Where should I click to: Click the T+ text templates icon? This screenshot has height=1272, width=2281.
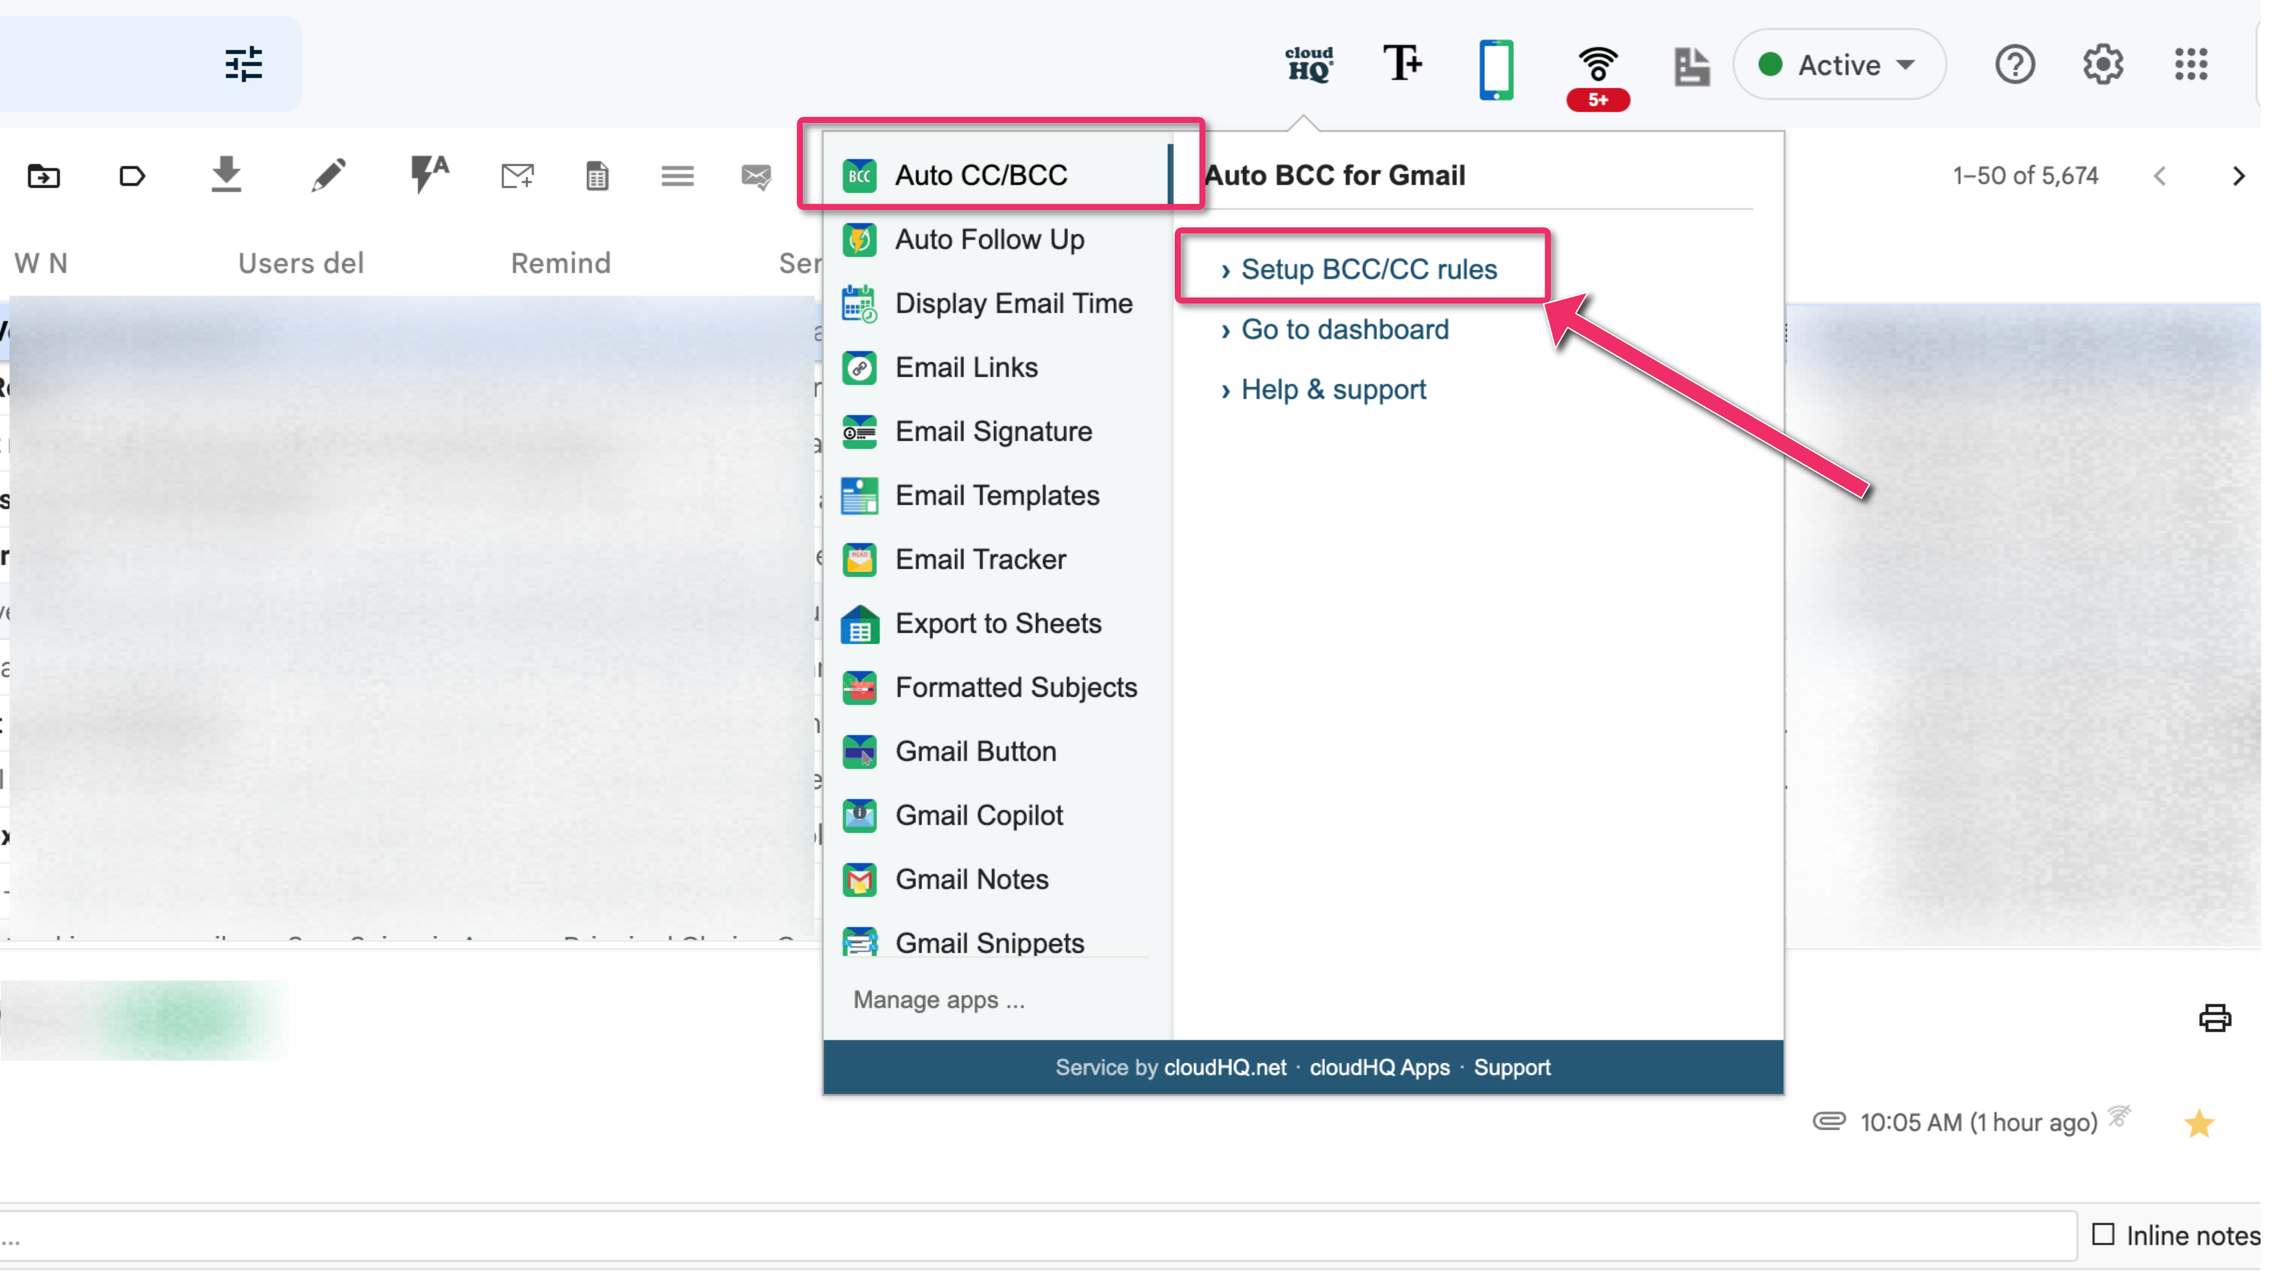tap(1402, 63)
